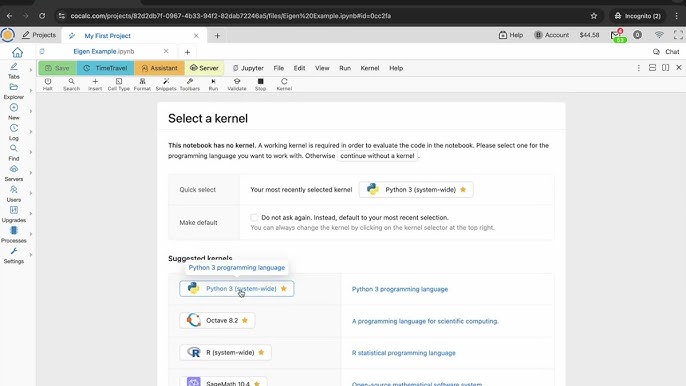
Task: Select the Octave 8.2 kernel button
Action: (217, 320)
